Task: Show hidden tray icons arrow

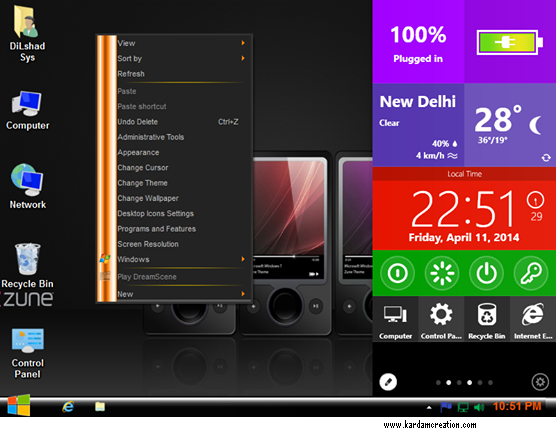Action: (x=429, y=407)
